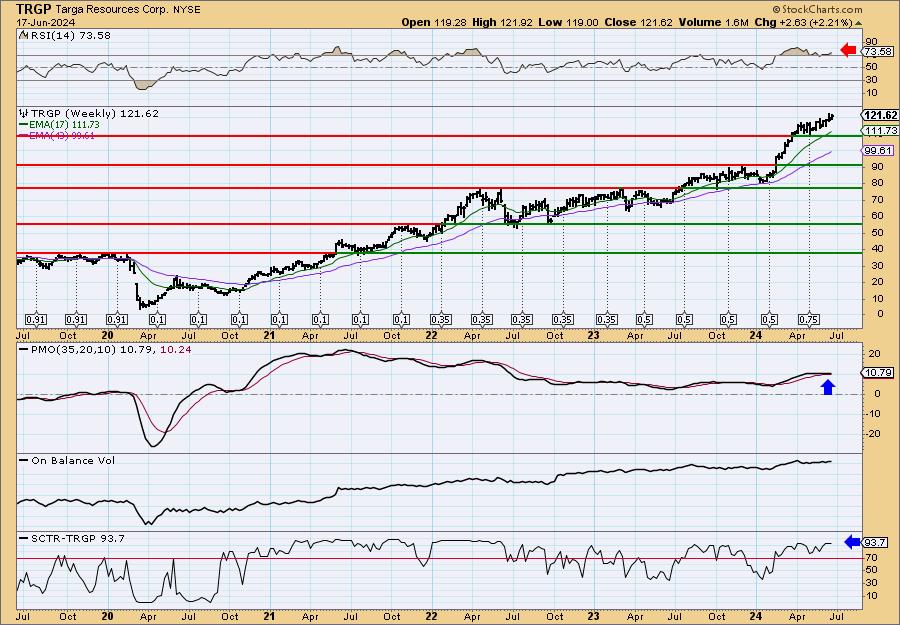Click the On Balance Vol label
The image size is (900, 625).
click(72, 460)
